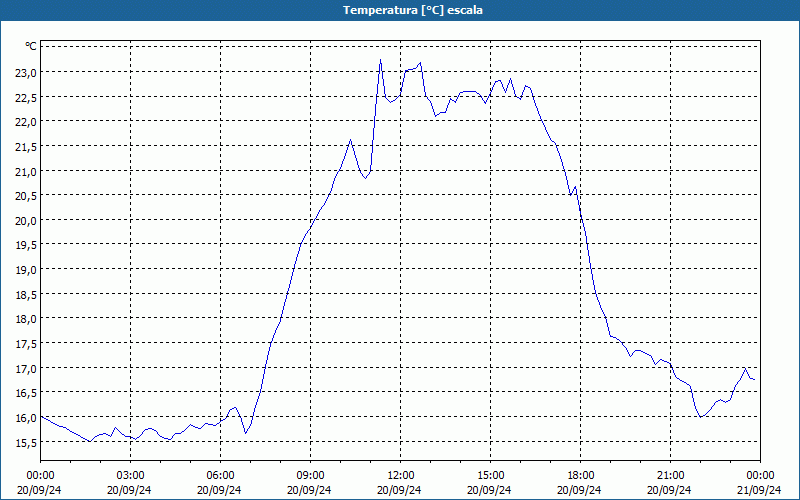Select the 20/09/24 date under 12:00
This screenshot has width=800, height=500.
click(399, 490)
